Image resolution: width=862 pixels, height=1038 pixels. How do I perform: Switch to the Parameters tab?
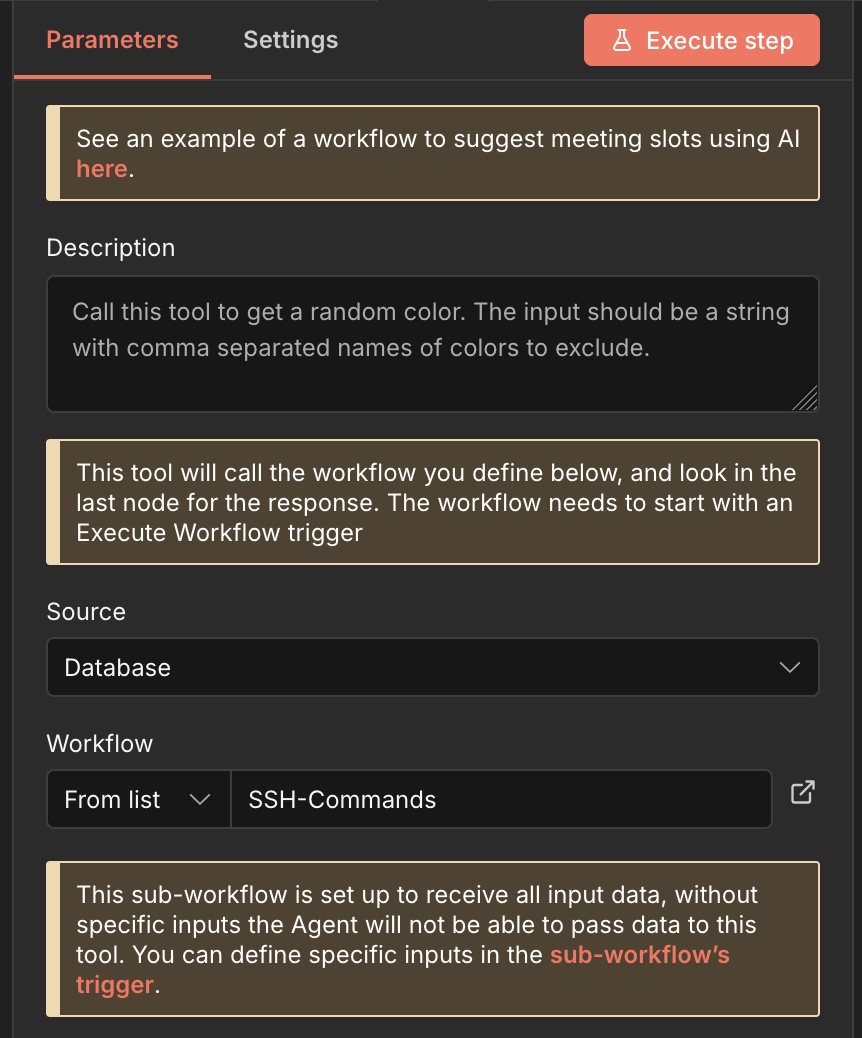click(x=112, y=41)
